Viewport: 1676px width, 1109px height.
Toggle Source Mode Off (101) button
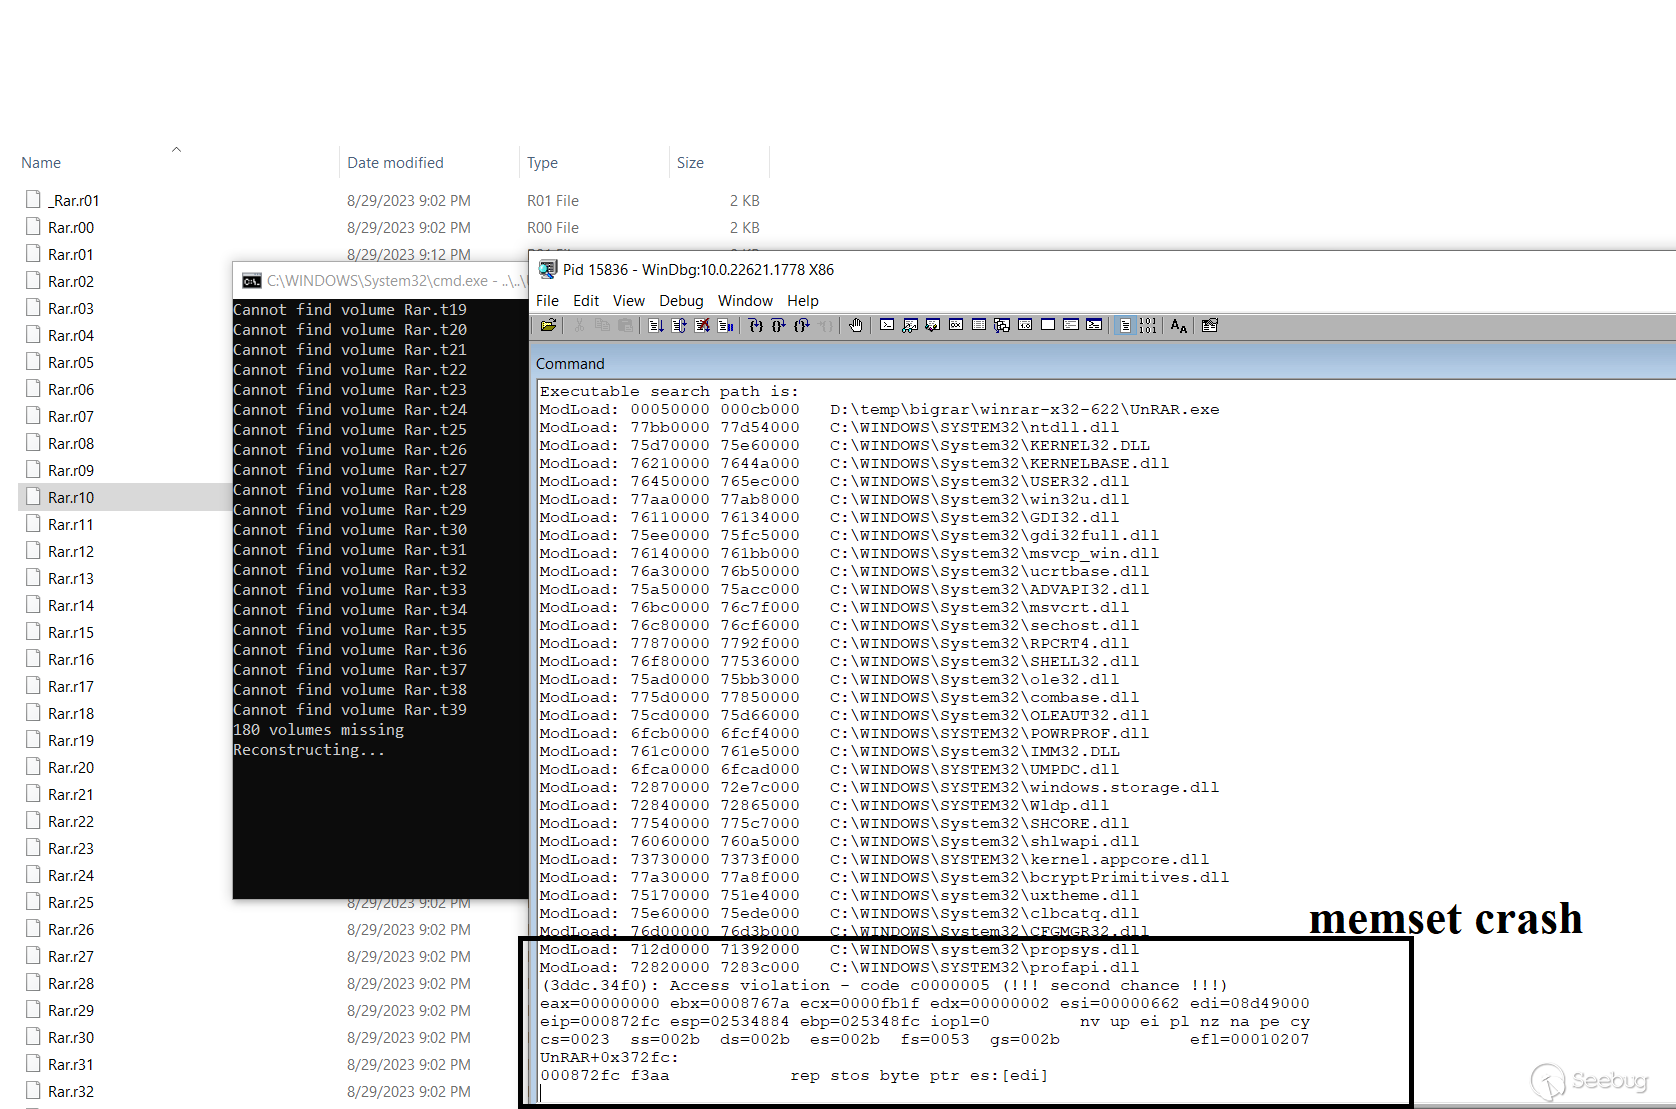point(1147,326)
